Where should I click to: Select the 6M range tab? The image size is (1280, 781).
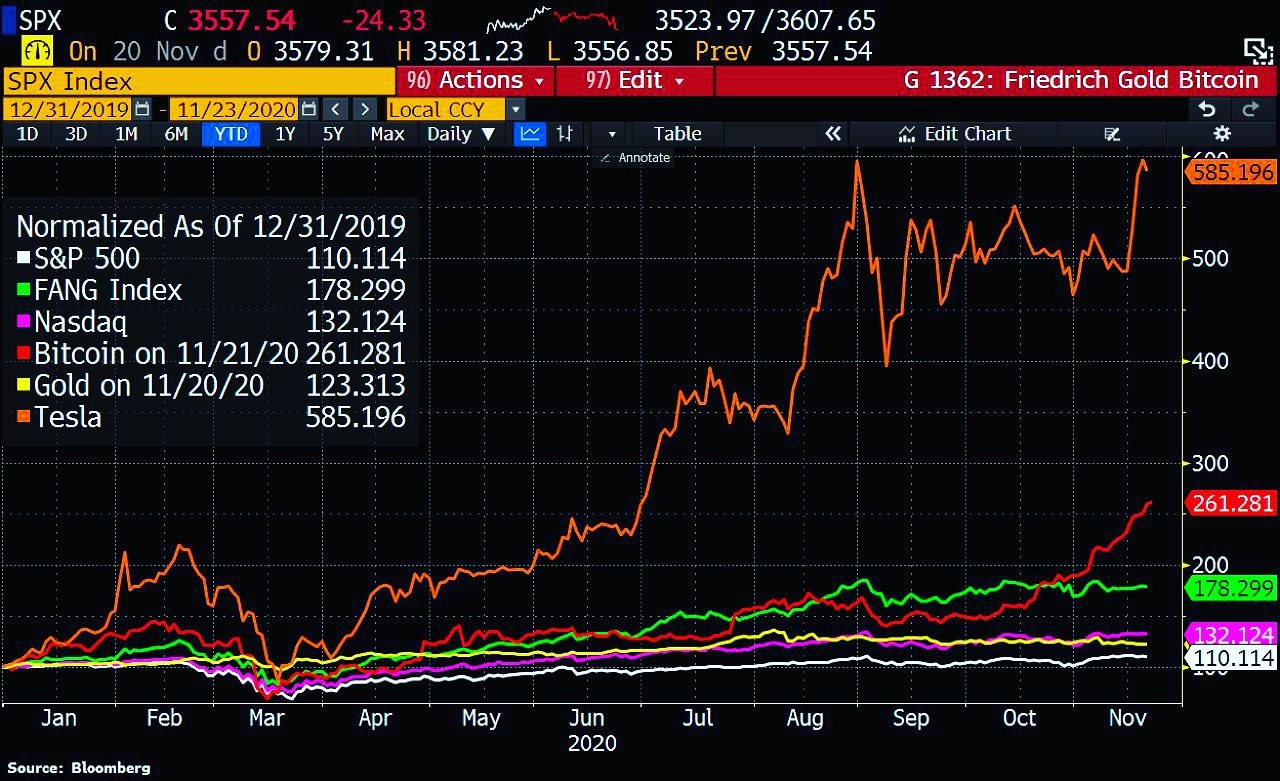click(x=176, y=134)
